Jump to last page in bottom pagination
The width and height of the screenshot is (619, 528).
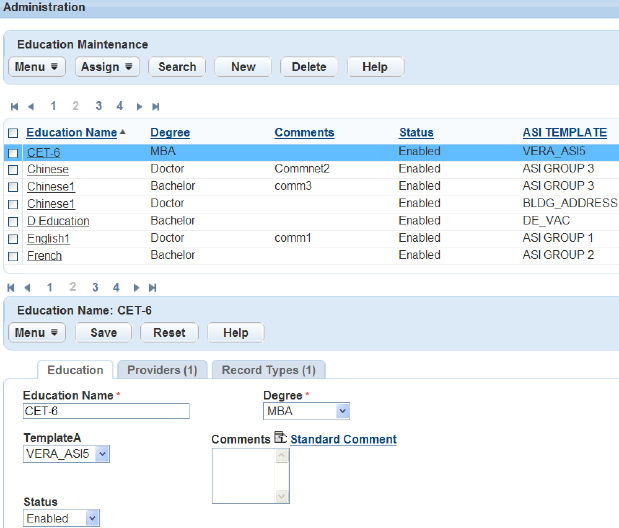152,288
